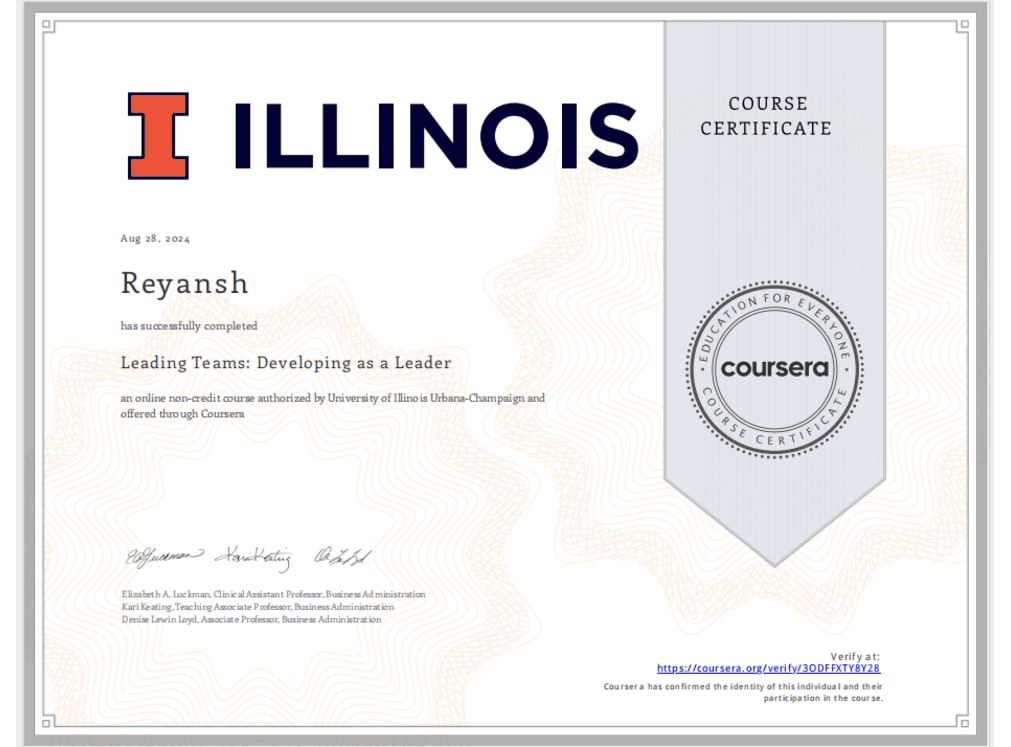1011x747 pixels.
Task: Click the 'Coursera has confirmed the identity' note
Action: [x=743, y=692]
